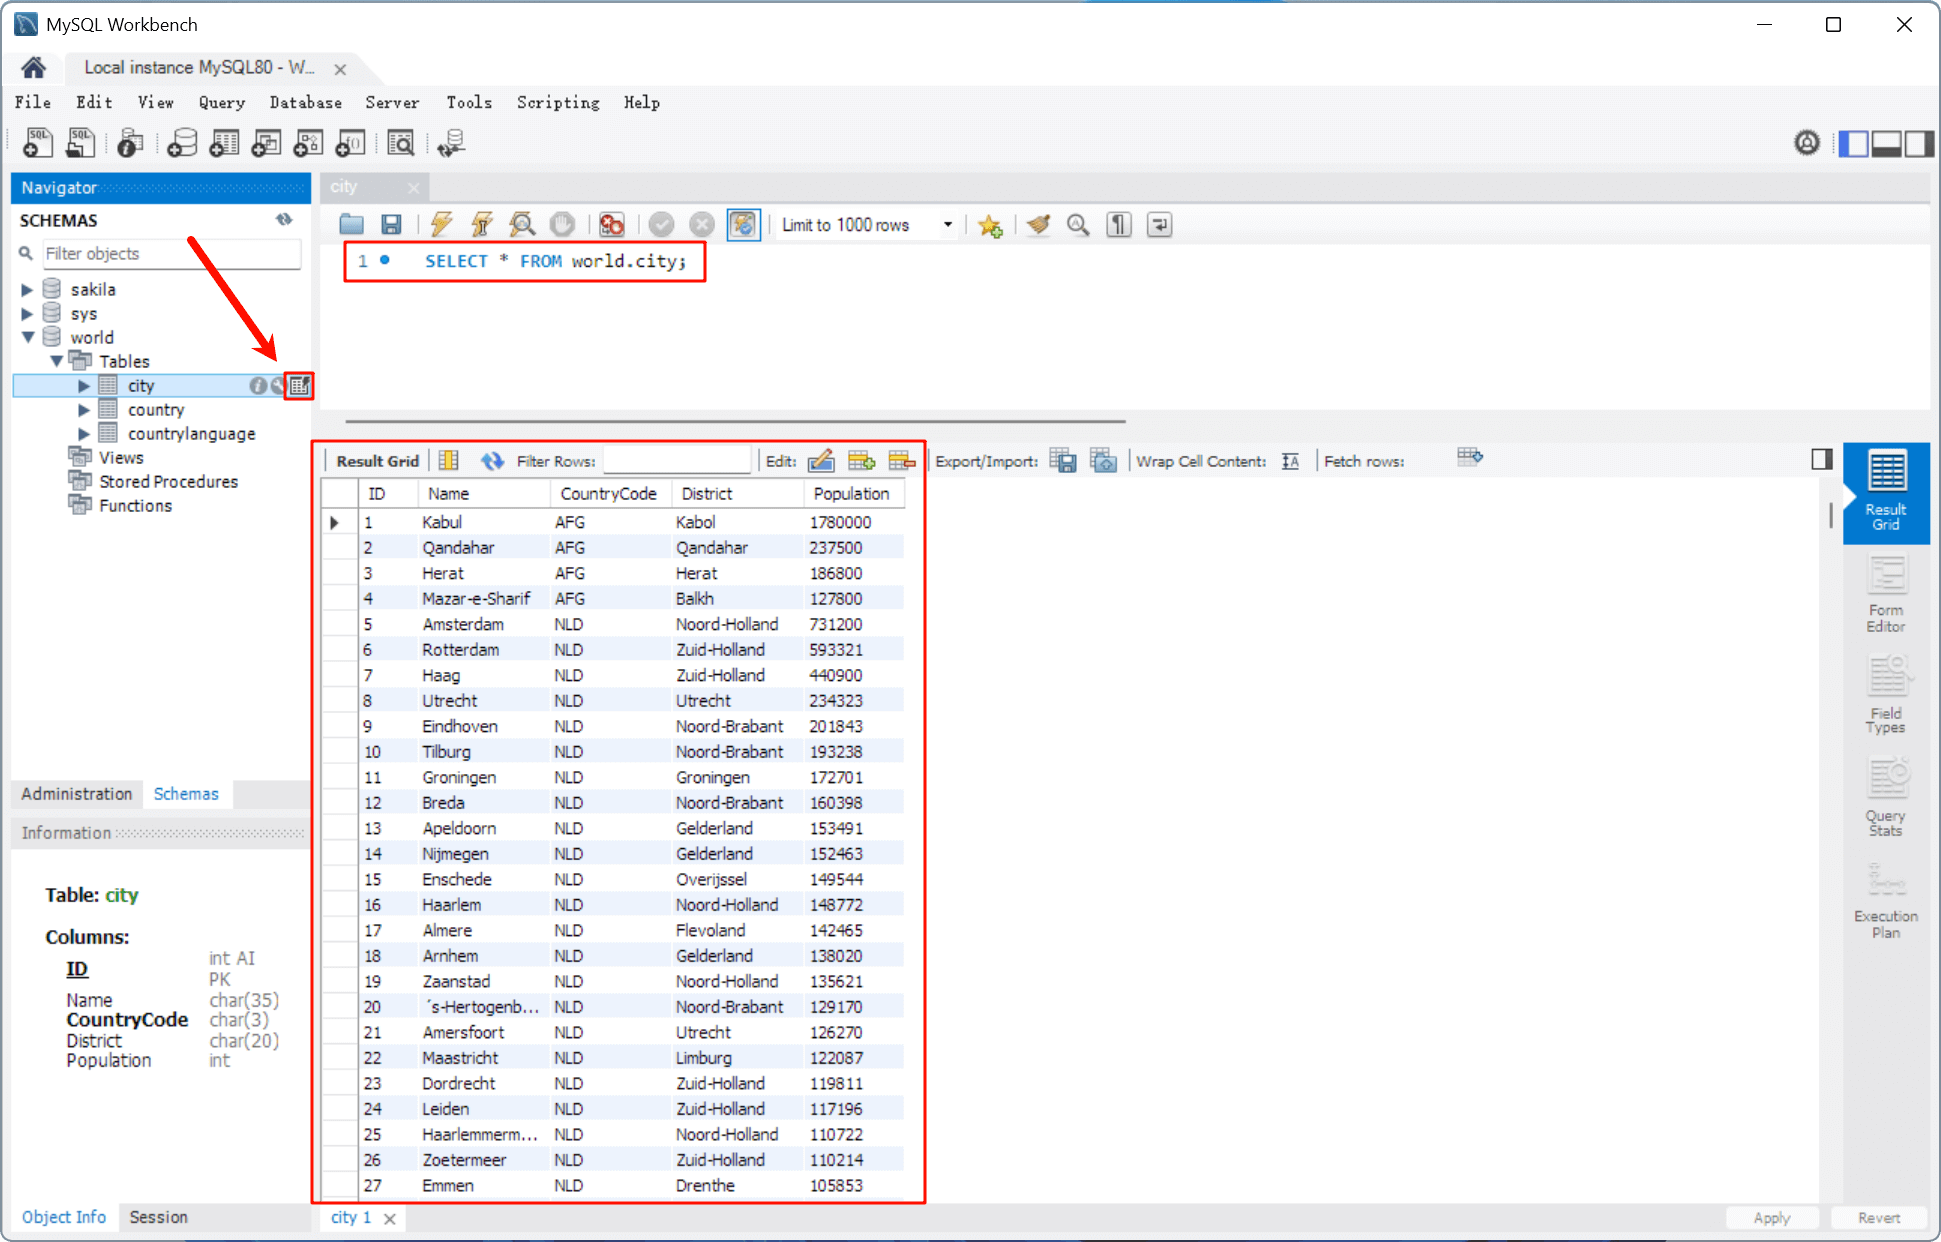Toggle stop on error execution

click(x=612, y=225)
